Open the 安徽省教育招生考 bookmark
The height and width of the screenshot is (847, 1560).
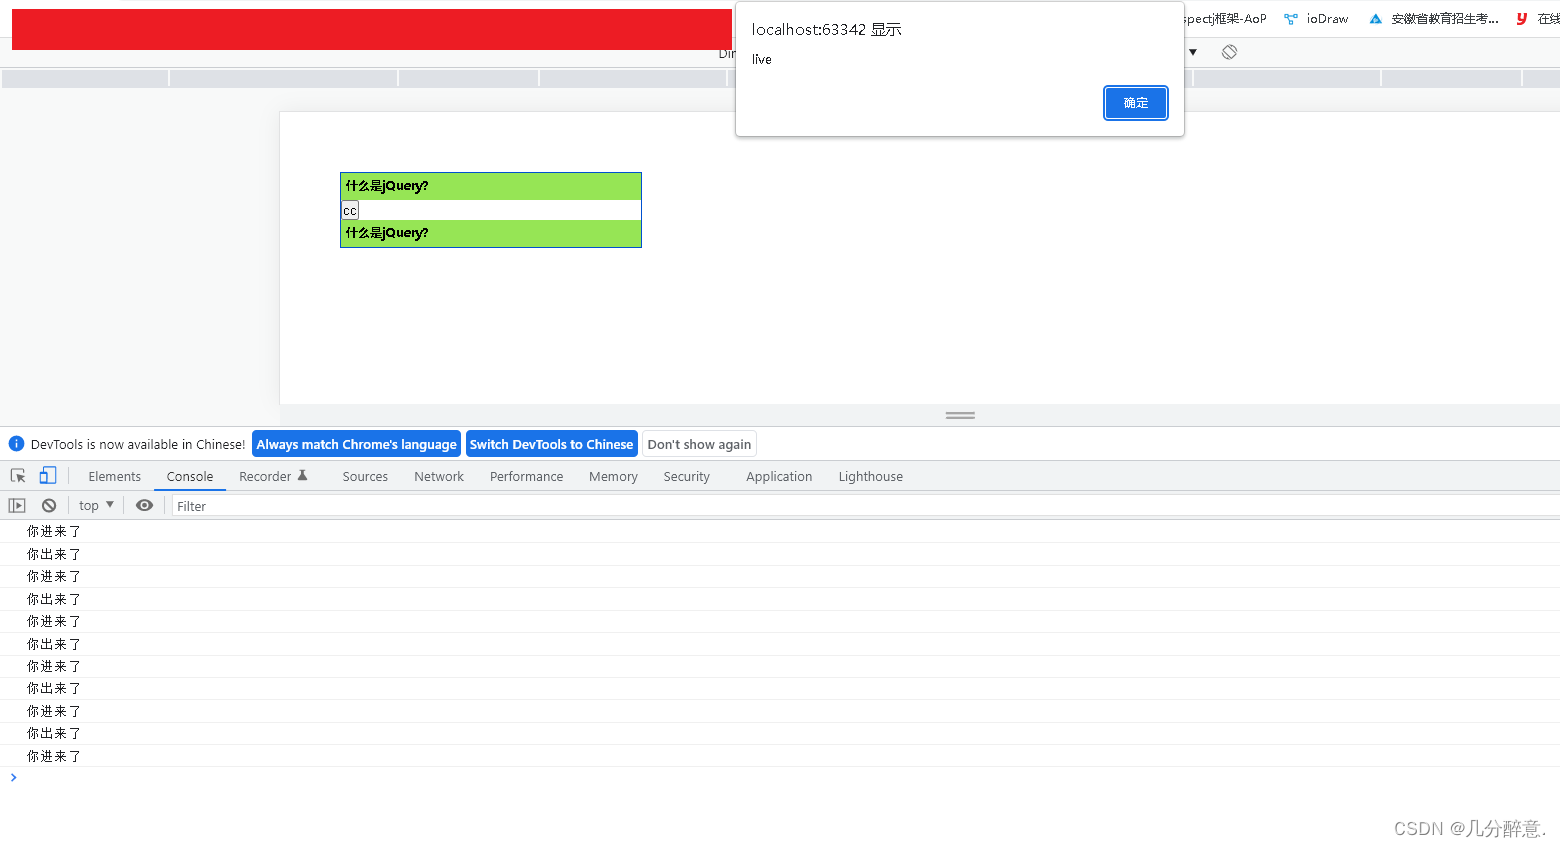(x=1434, y=19)
